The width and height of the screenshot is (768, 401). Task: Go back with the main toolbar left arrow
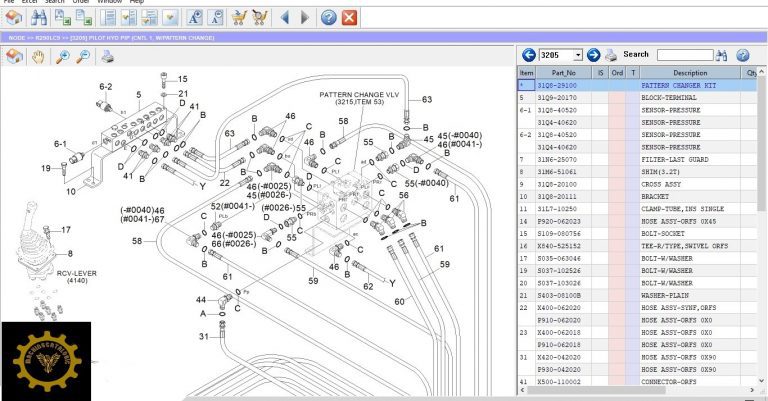[285, 17]
